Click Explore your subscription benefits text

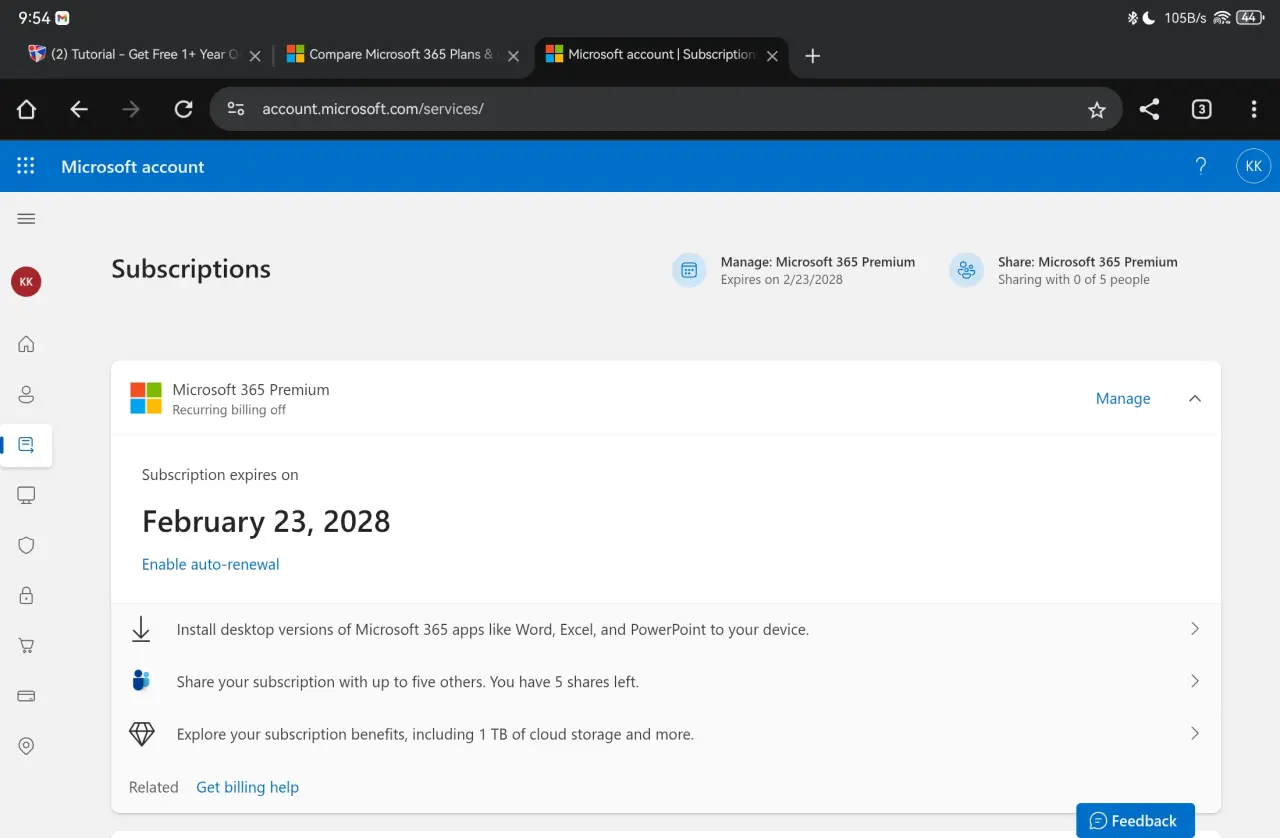click(x=435, y=734)
